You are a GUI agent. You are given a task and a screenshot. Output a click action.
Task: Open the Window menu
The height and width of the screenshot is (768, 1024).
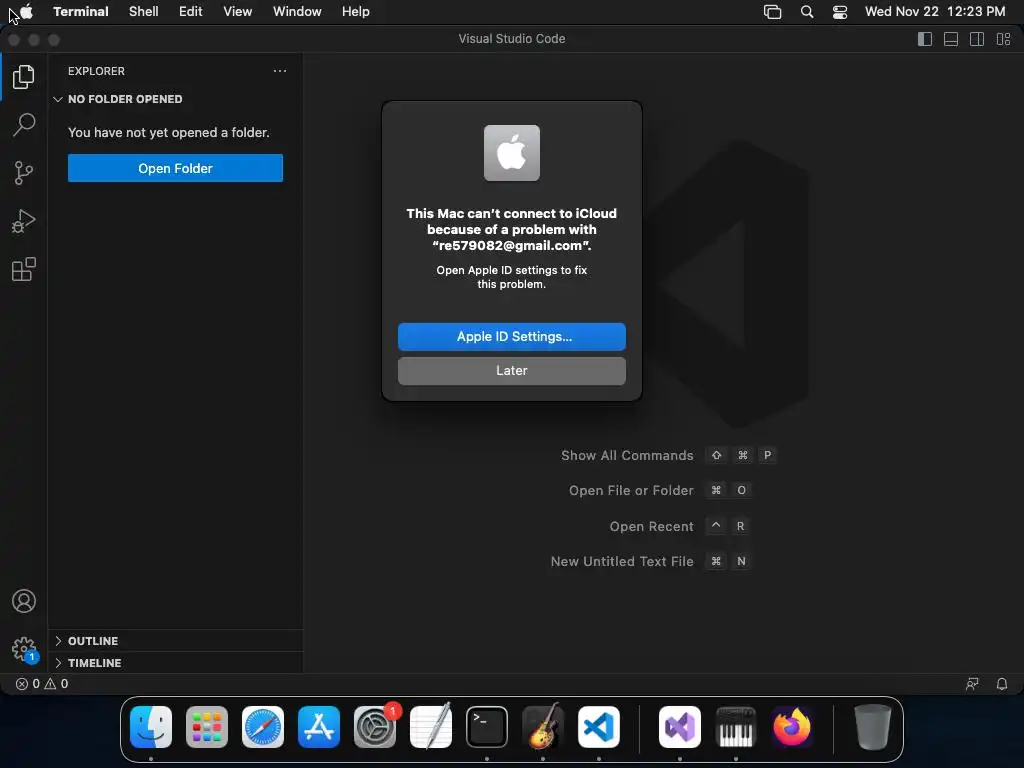(297, 12)
